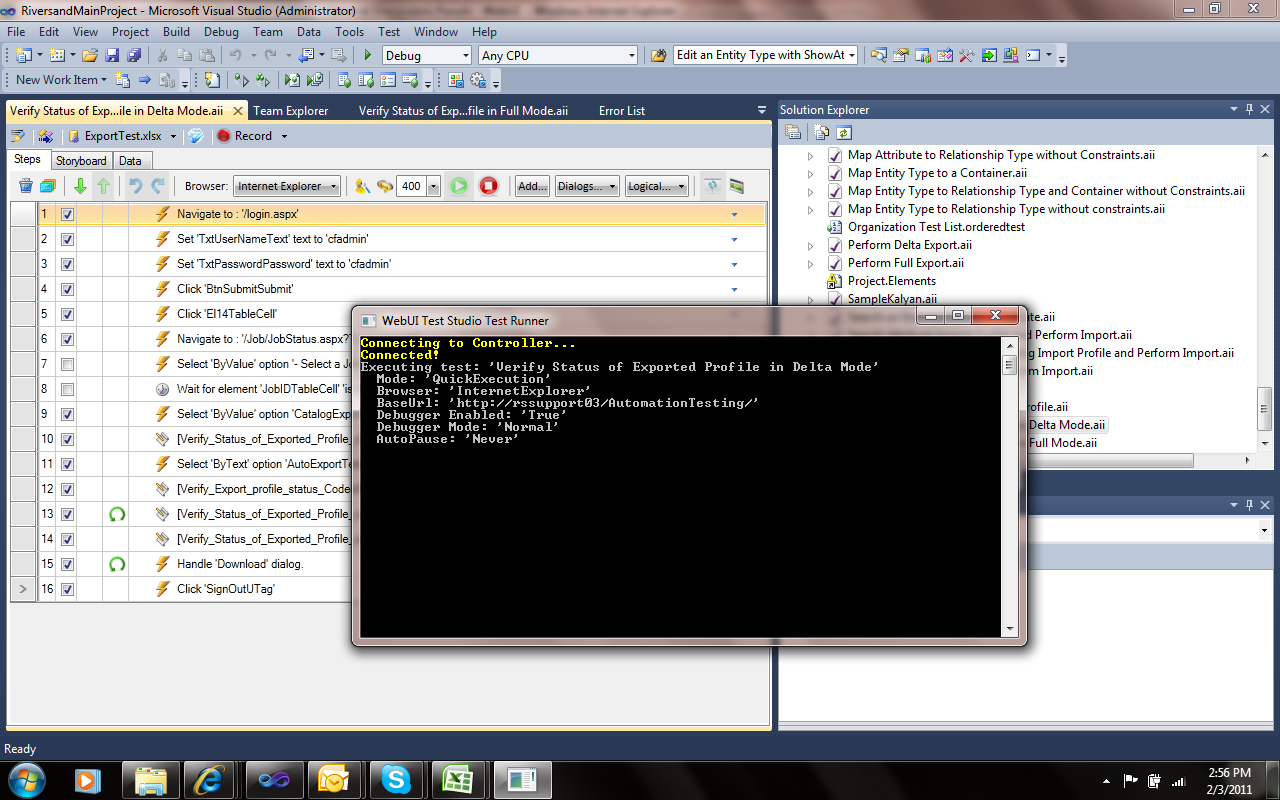Click the Windows Explorer folder taskbar icon
This screenshot has height=800, width=1280.
149,779
